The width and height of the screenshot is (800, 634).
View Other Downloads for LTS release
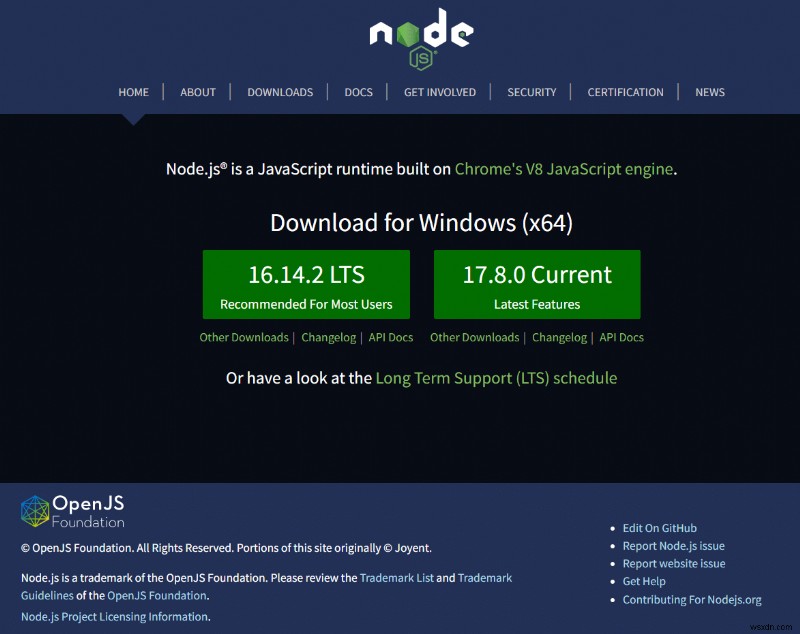244,338
